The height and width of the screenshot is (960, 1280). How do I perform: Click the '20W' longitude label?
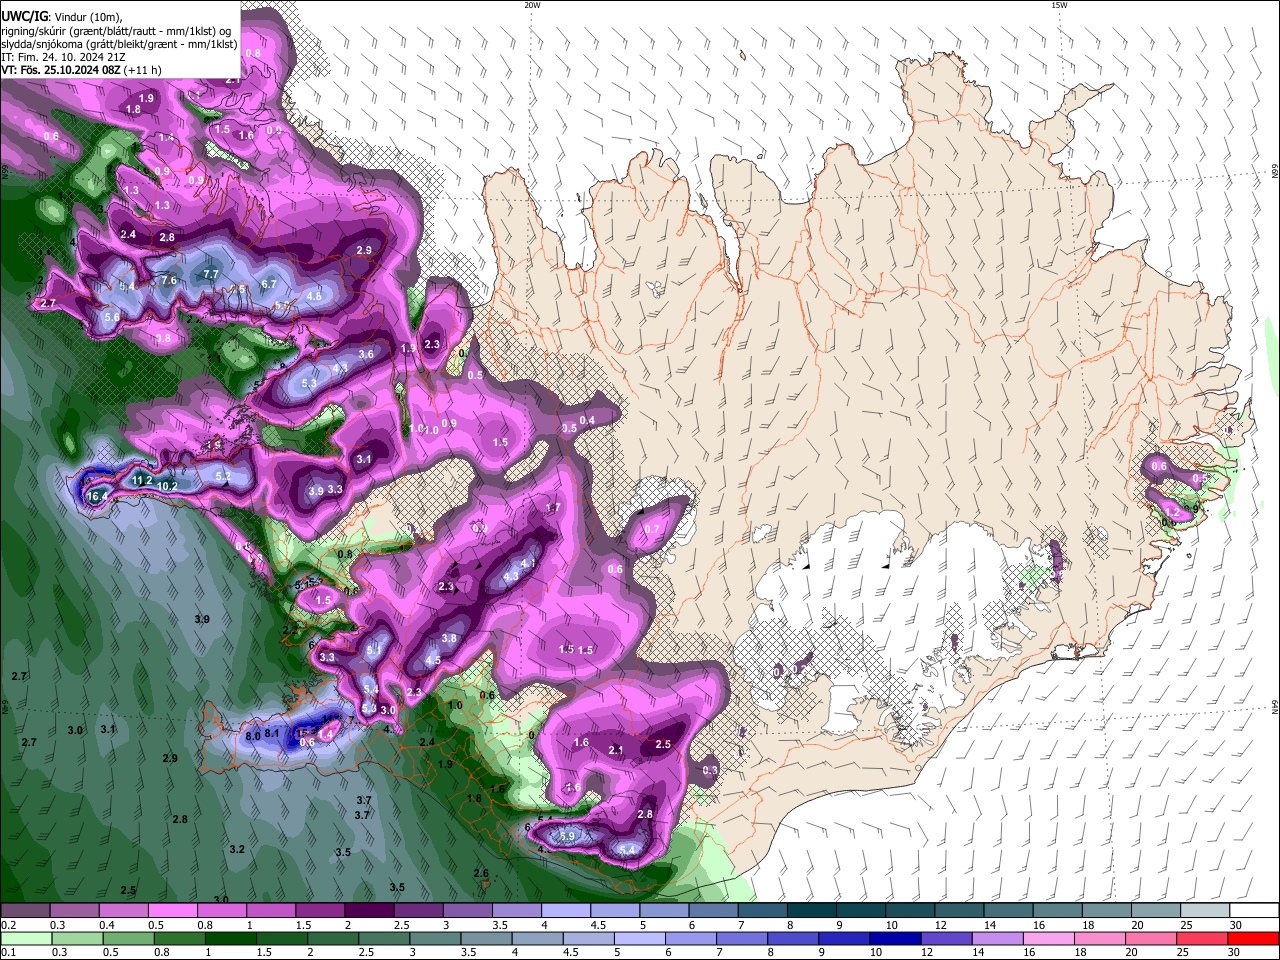[532, 5]
